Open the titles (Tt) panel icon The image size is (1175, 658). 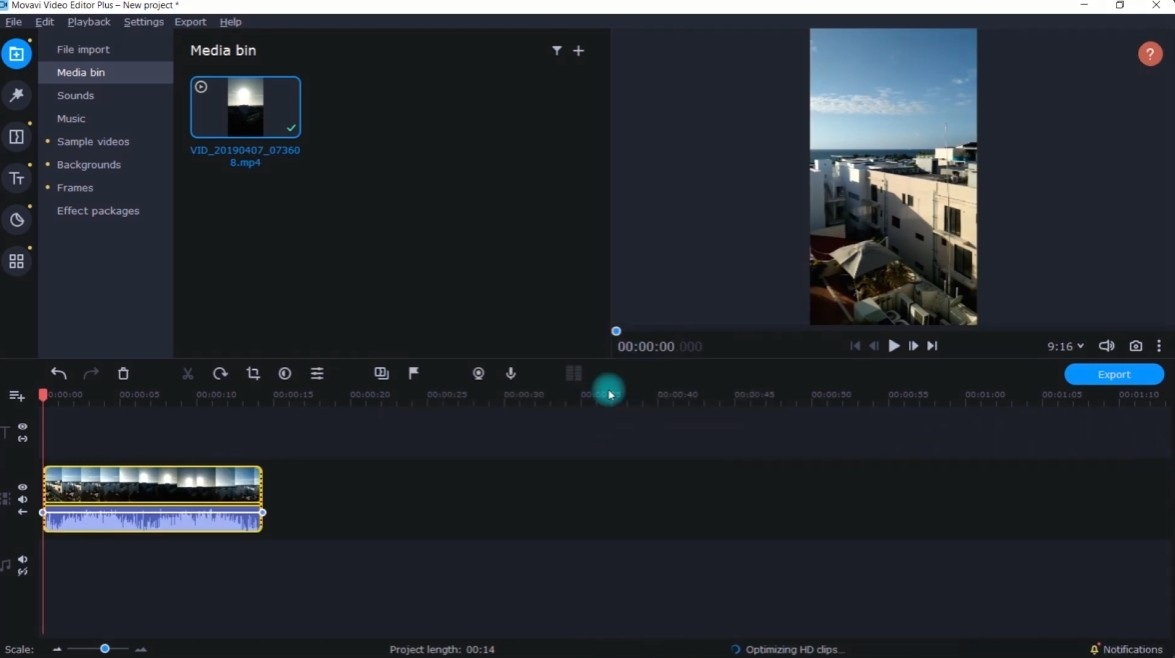click(x=16, y=178)
